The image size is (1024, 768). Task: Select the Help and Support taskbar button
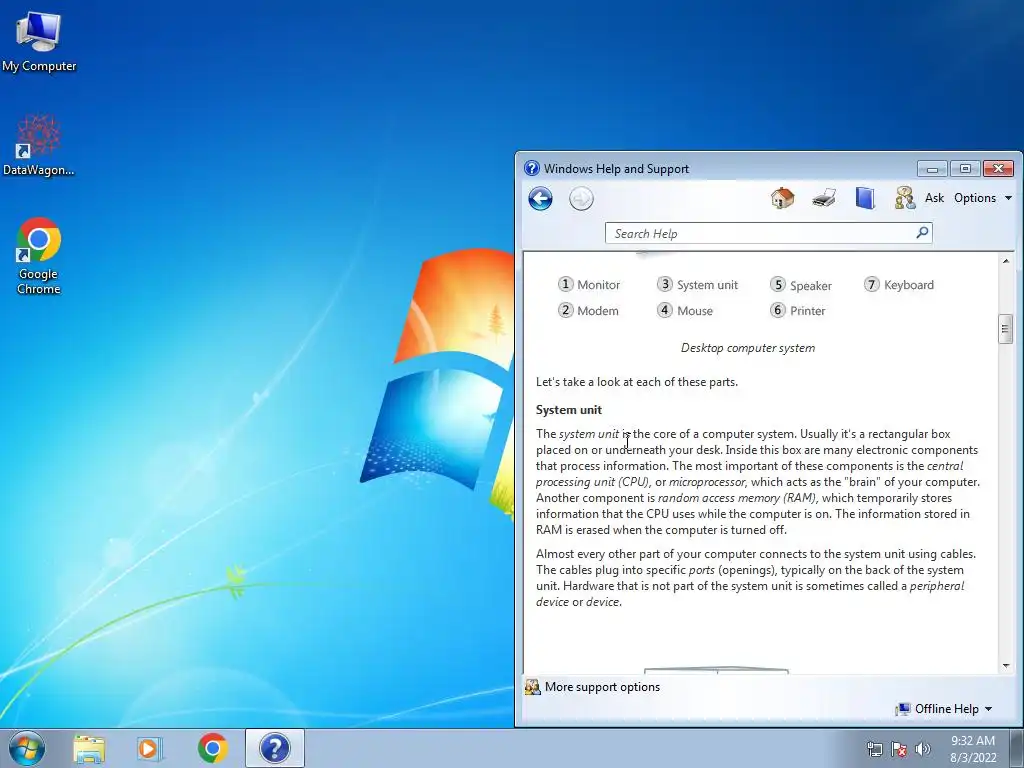pos(274,748)
